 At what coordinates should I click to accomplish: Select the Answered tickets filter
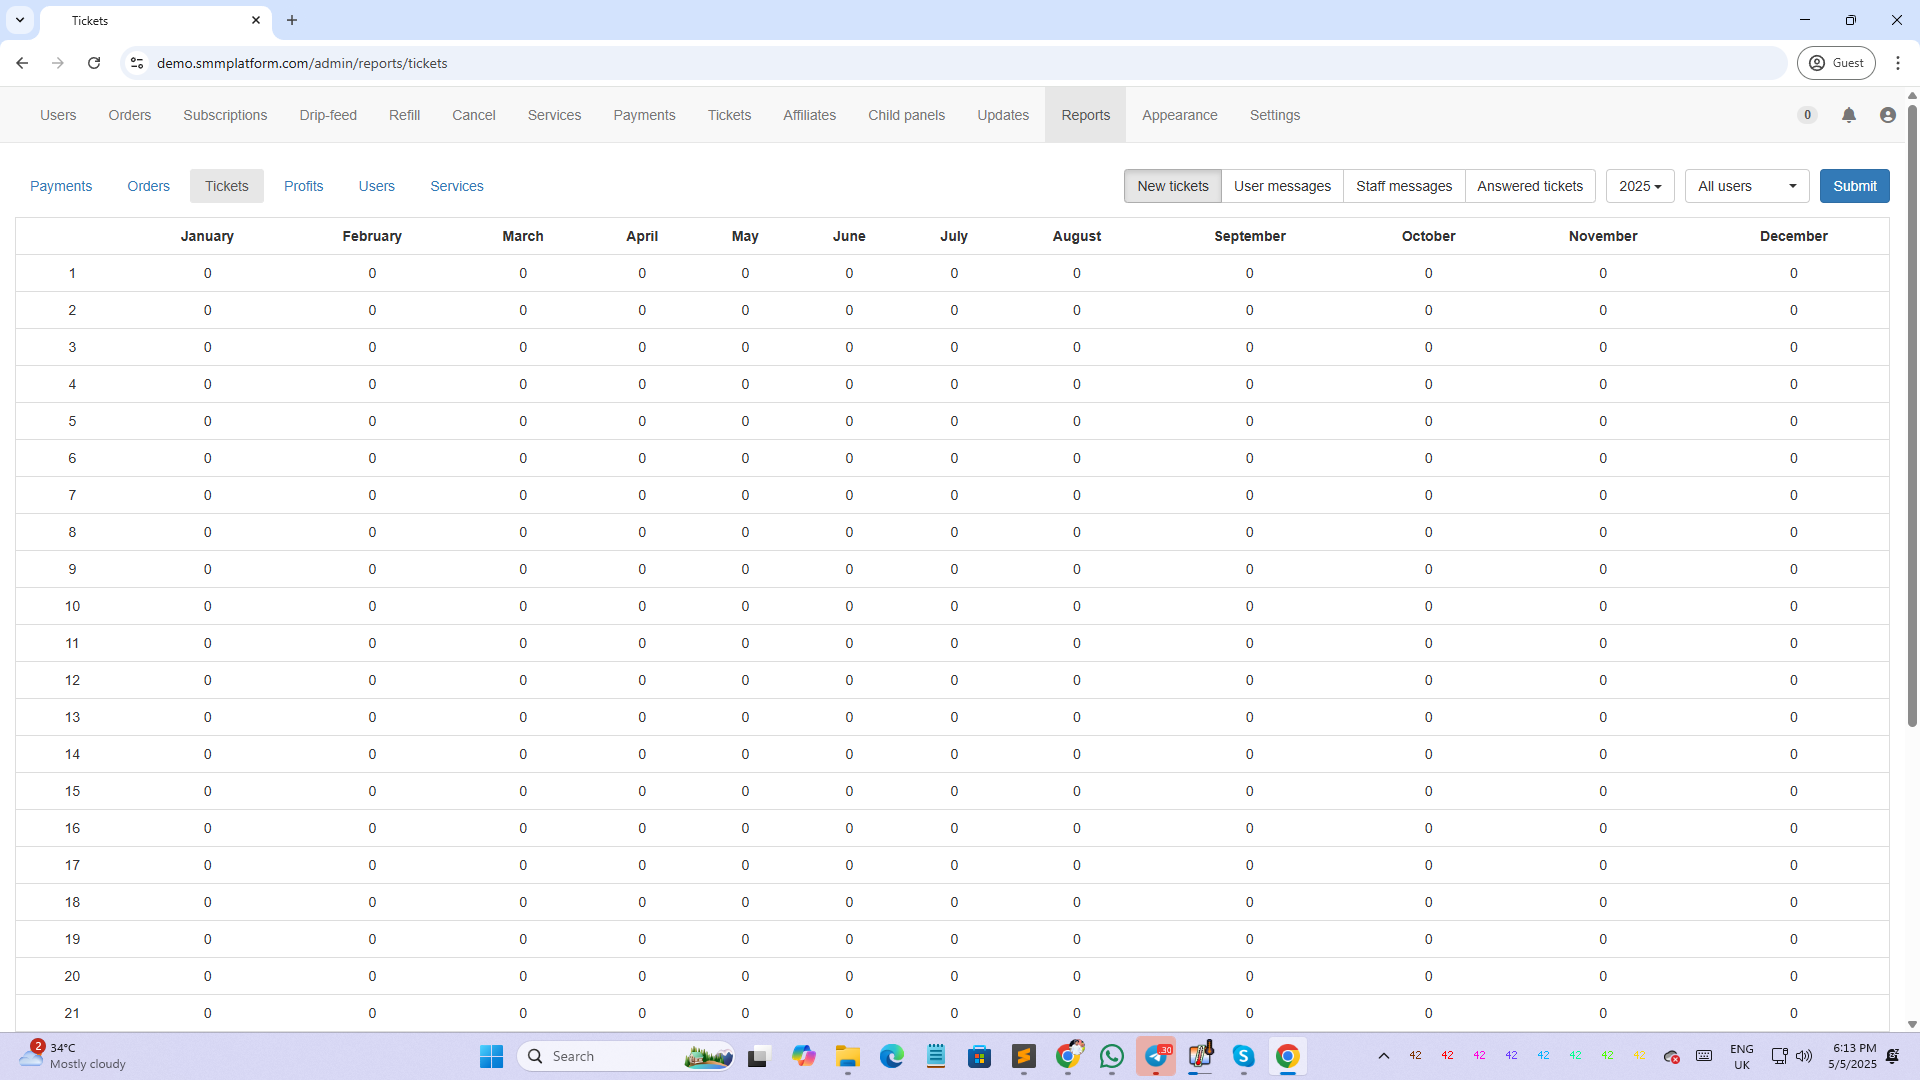click(x=1529, y=186)
